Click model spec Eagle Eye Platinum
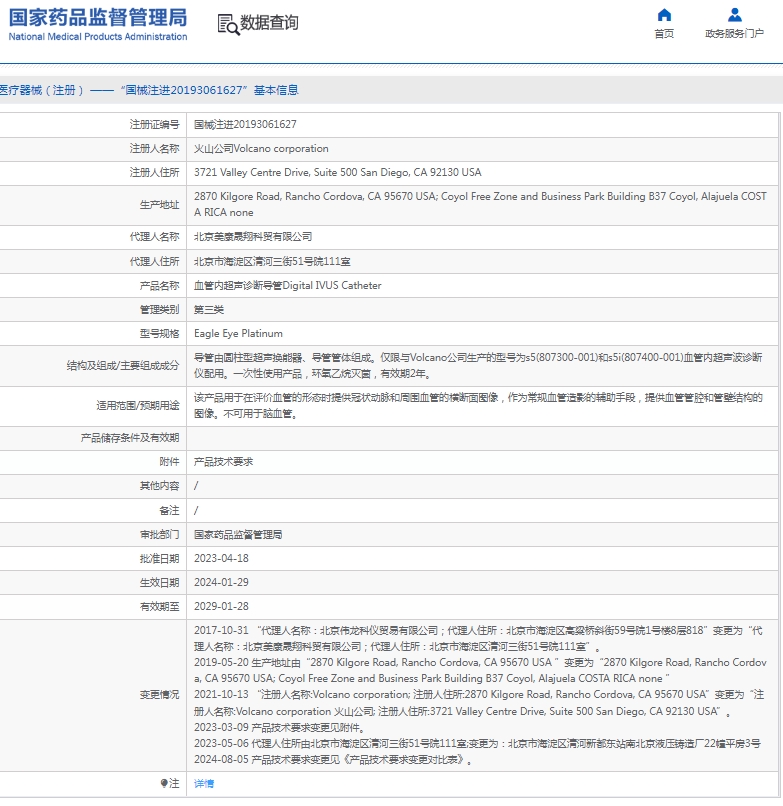Viewport: 783px width, 806px height. [238, 334]
